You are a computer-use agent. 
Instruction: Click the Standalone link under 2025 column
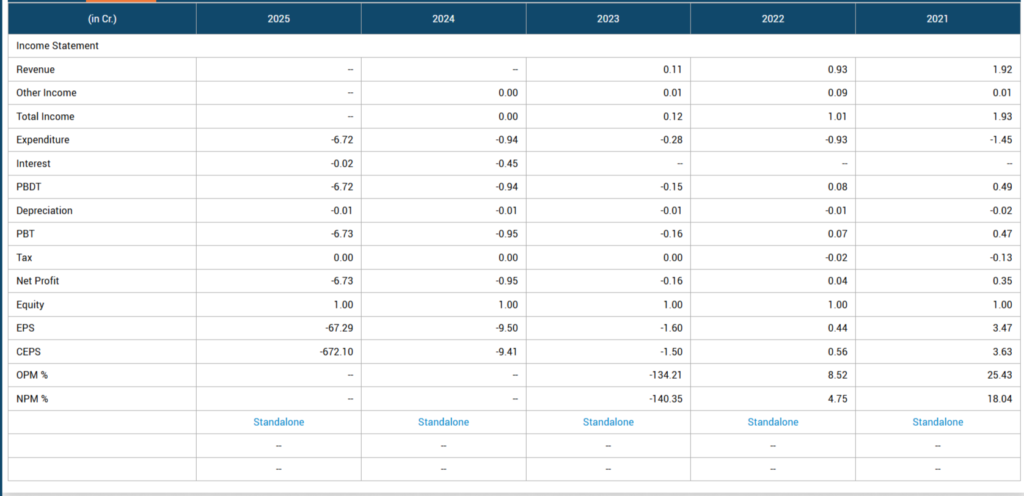tap(279, 422)
